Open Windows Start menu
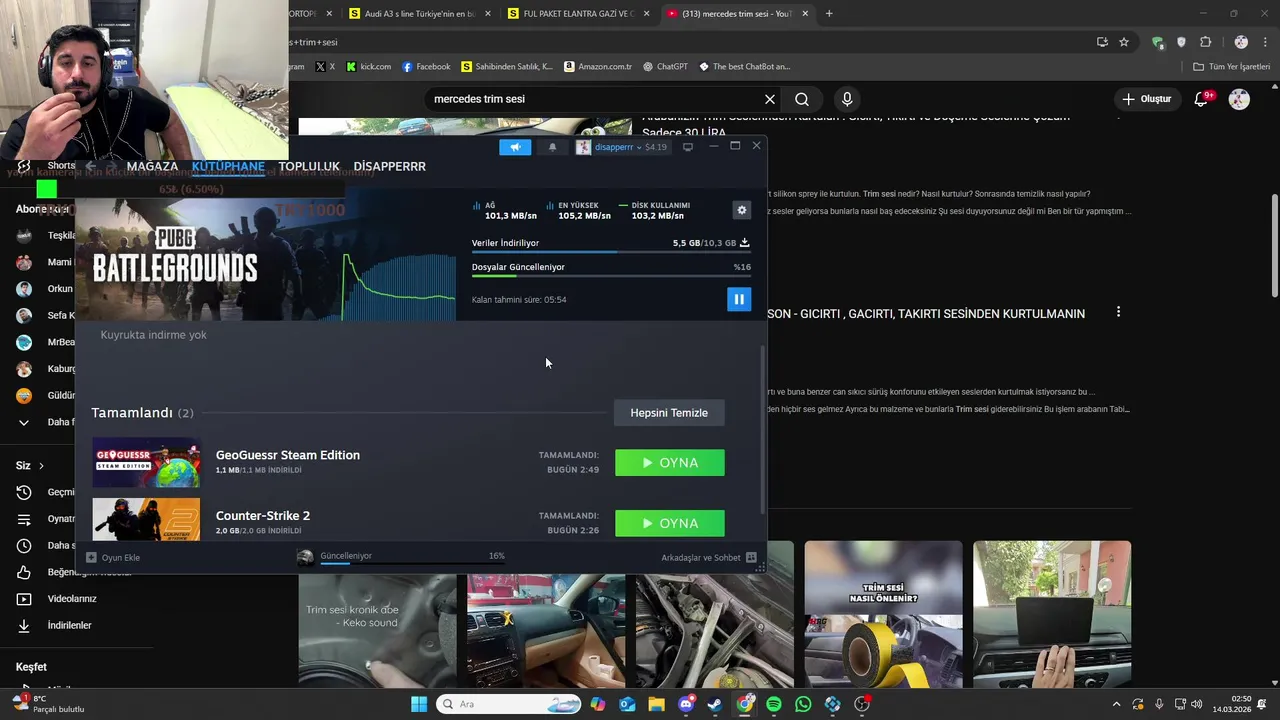Screen dimensions: 1280x720 point(419,704)
